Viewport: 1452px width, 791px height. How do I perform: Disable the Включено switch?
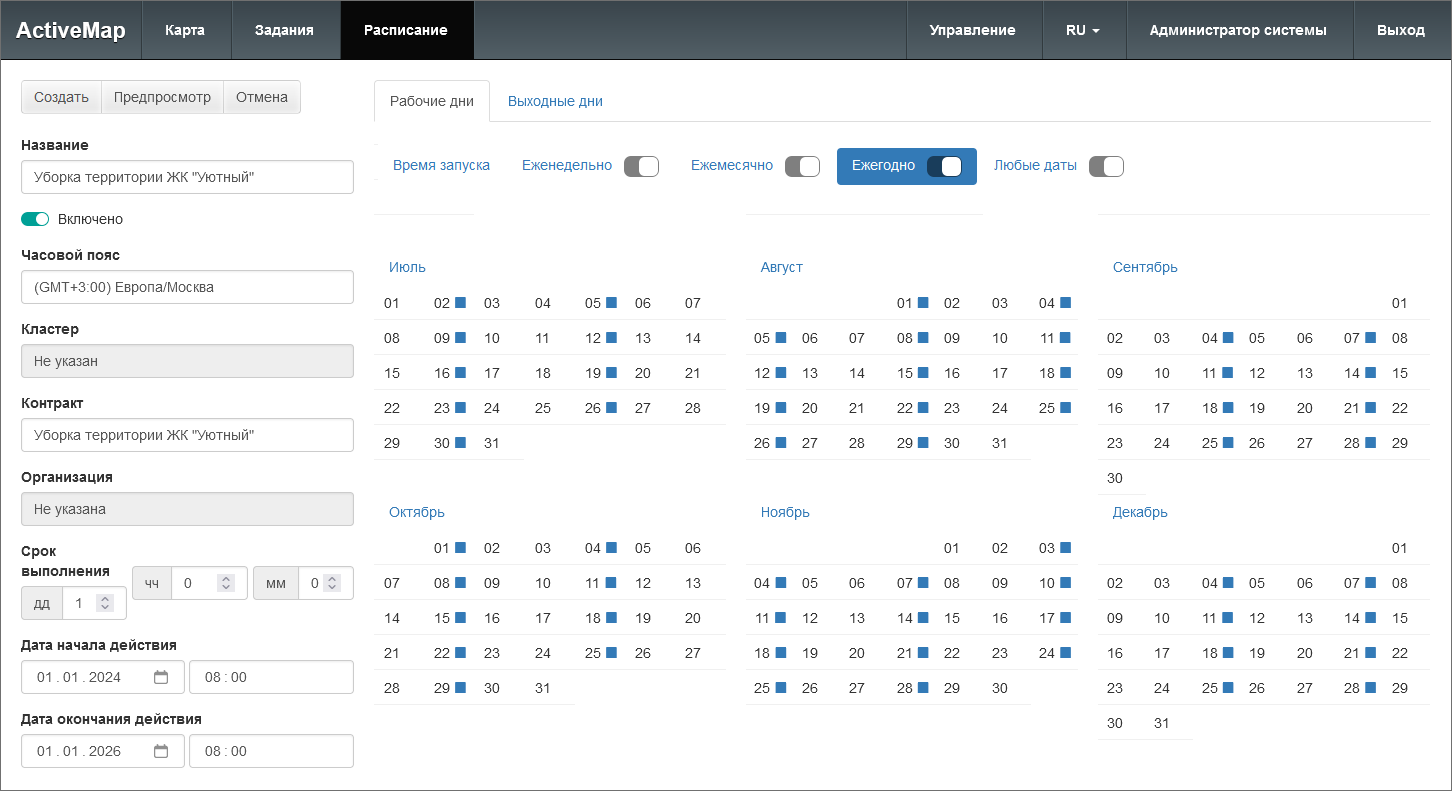pyautogui.click(x=35, y=219)
